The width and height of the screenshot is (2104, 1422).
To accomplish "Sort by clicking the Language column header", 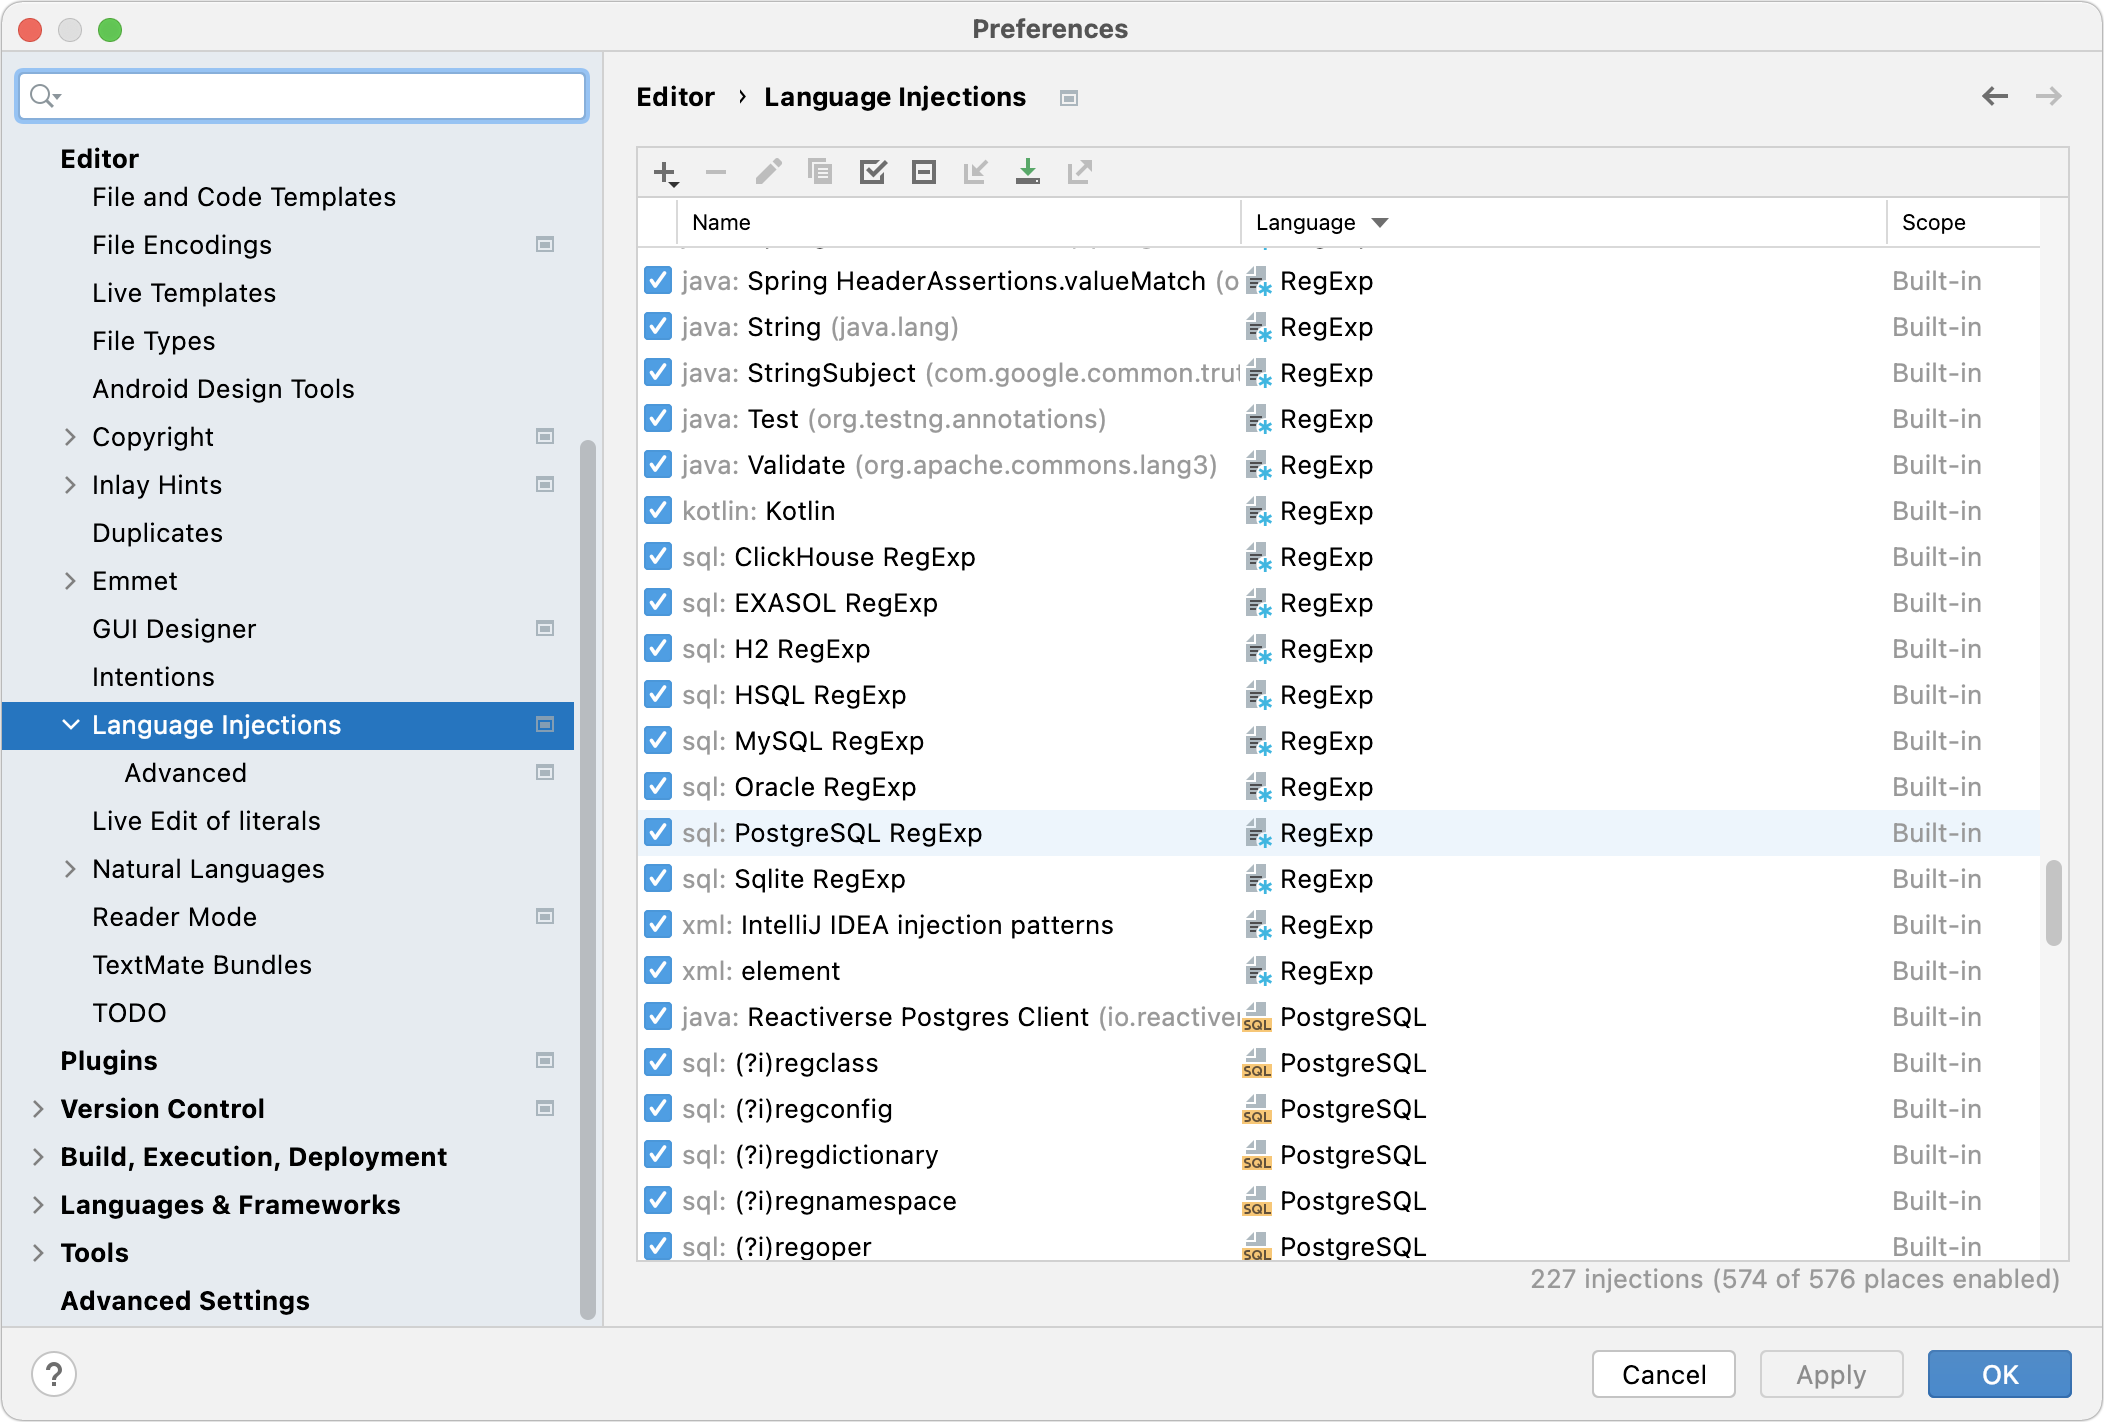I will (1306, 222).
